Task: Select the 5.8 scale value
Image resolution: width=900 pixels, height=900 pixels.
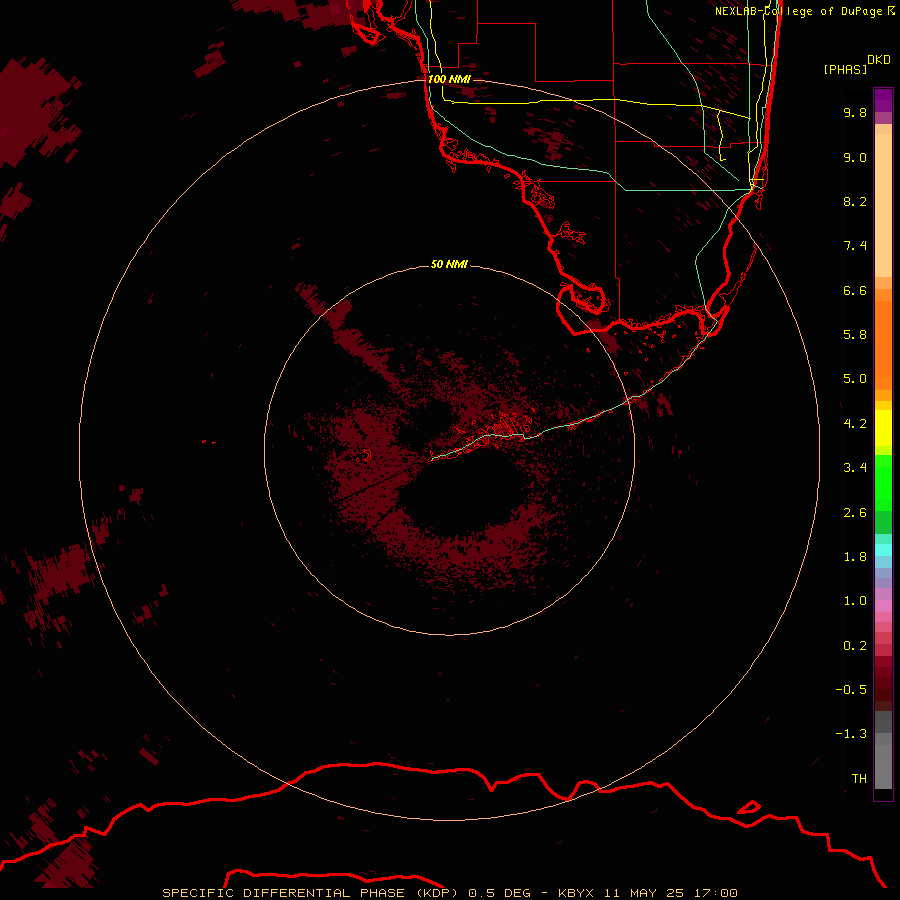Action: tap(855, 335)
